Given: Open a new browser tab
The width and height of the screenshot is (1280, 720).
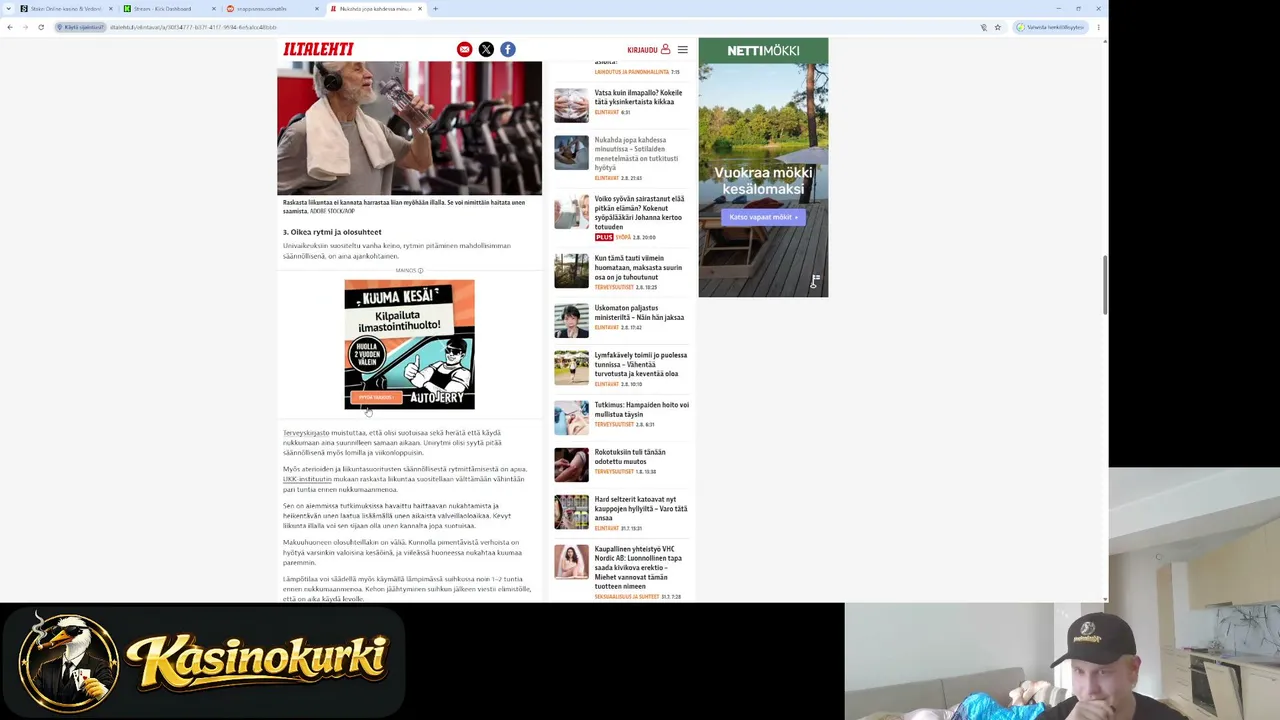Looking at the screenshot, I should 435,9.
